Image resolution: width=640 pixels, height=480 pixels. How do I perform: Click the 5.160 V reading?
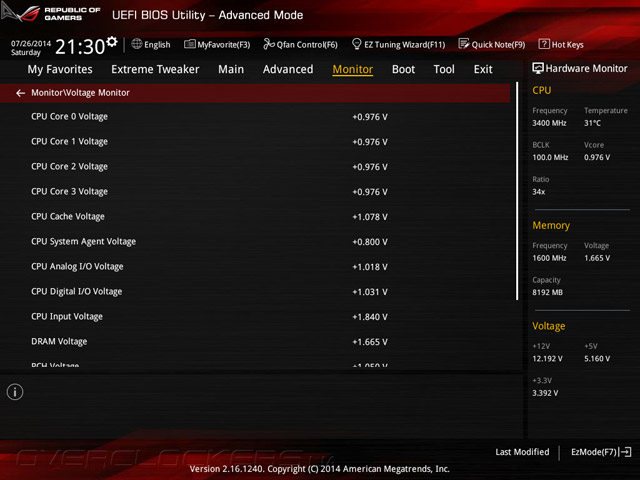coord(597,359)
